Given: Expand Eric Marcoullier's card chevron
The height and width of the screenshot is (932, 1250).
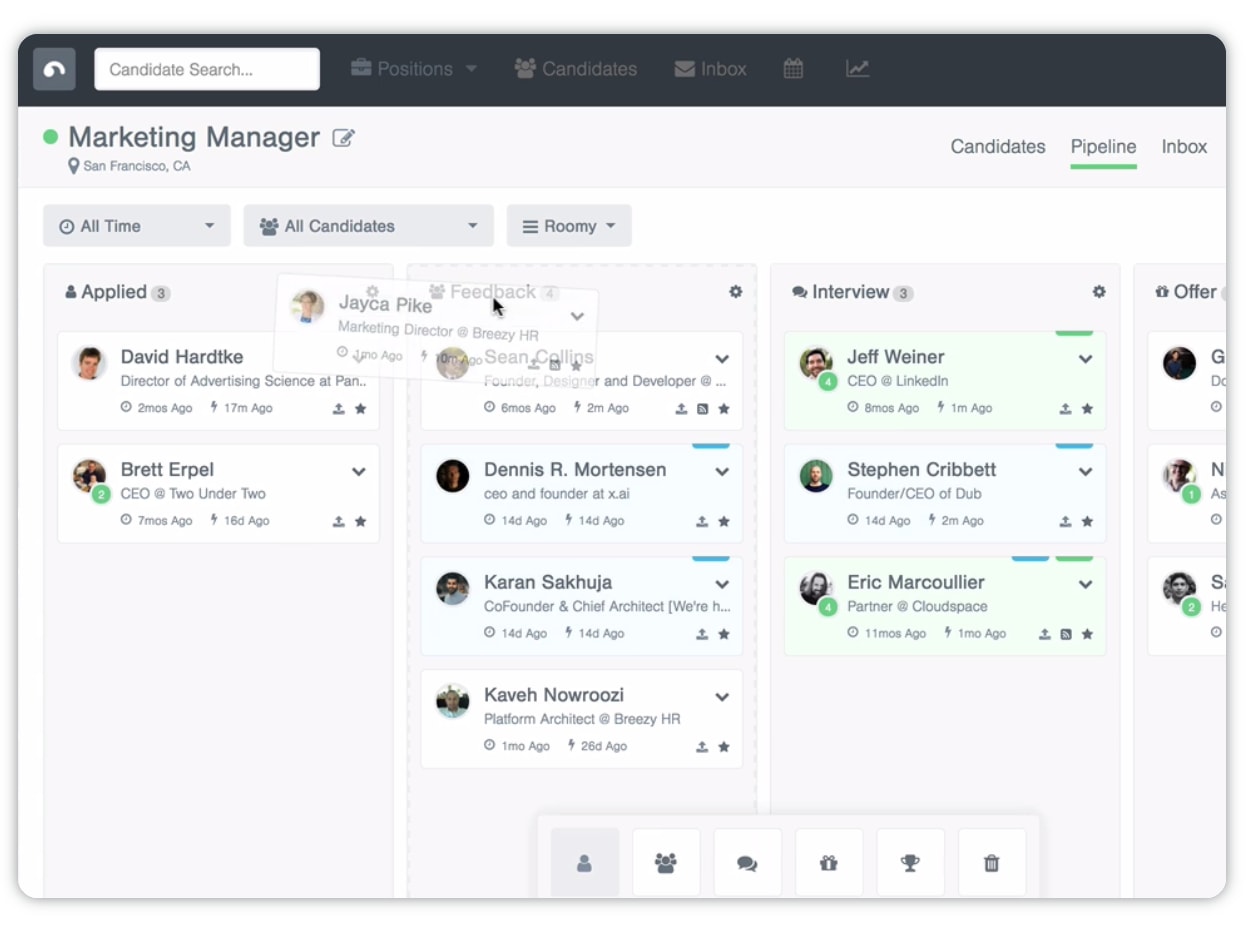Looking at the screenshot, I should (1085, 584).
